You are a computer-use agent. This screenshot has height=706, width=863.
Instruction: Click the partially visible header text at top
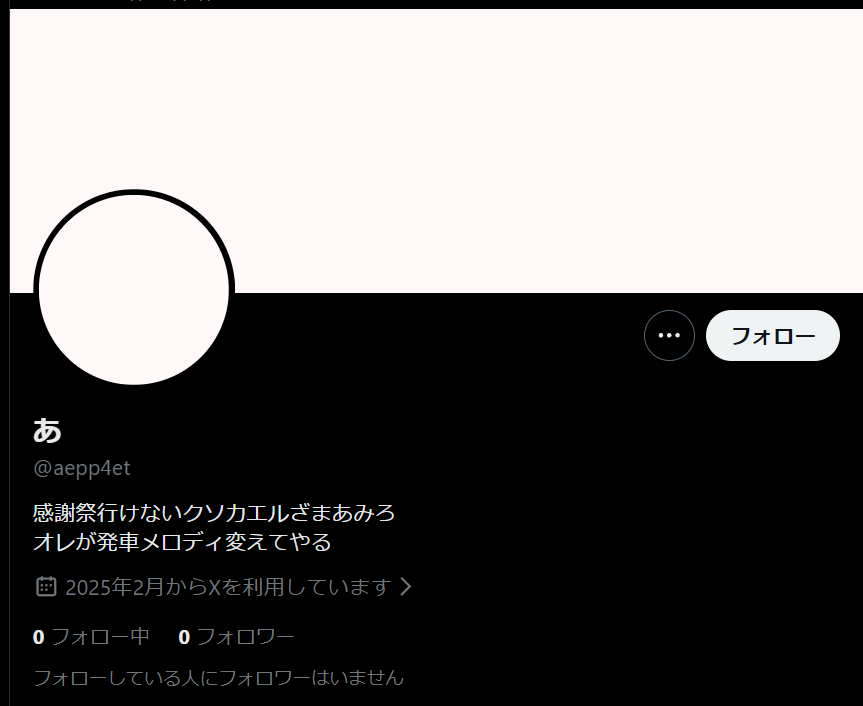[171, 2]
